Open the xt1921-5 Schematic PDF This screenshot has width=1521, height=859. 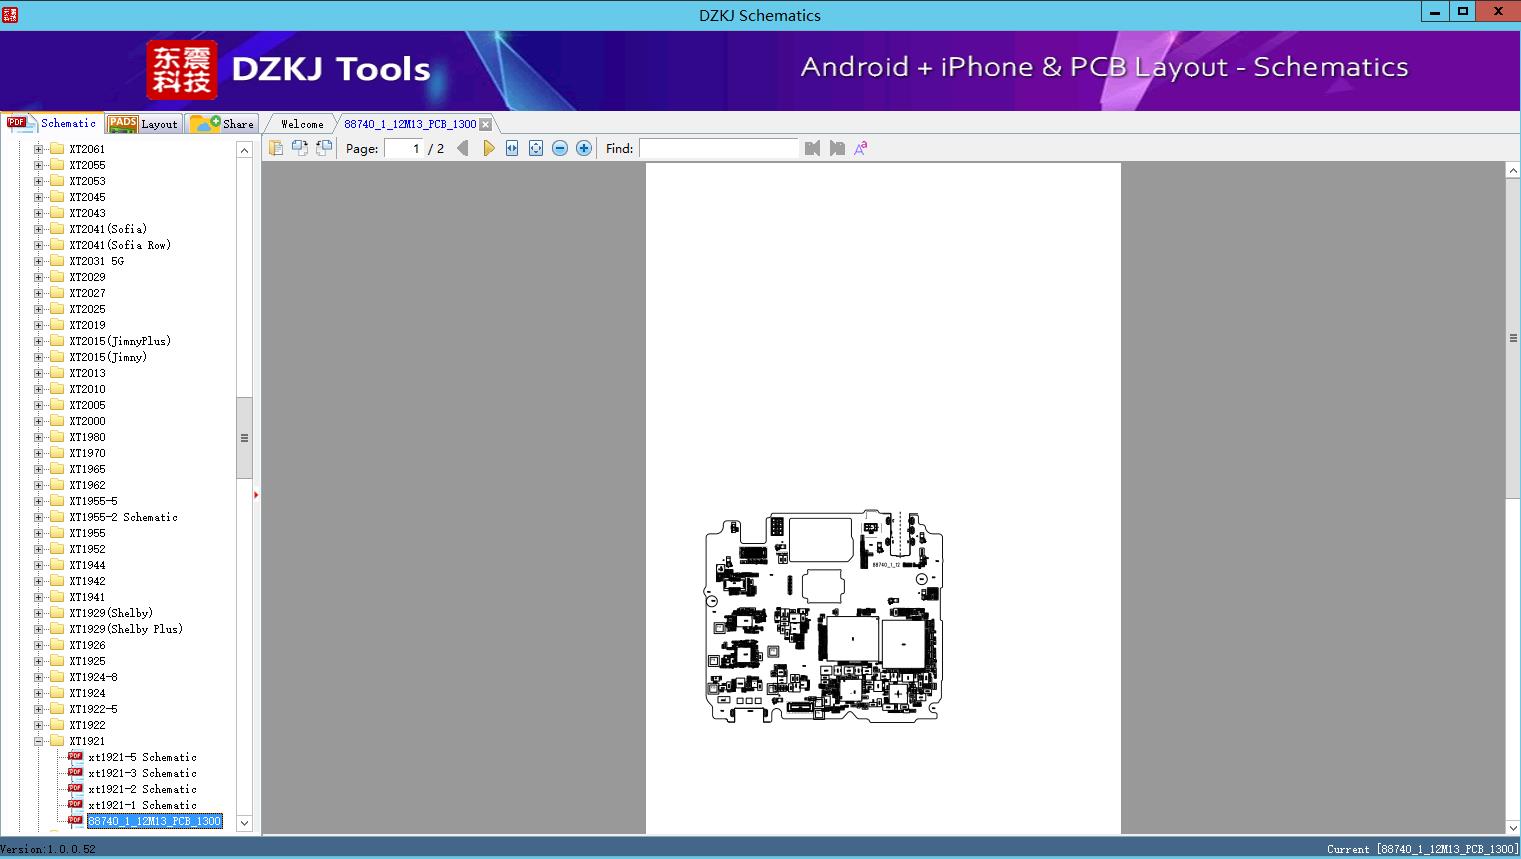click(142, 757)
